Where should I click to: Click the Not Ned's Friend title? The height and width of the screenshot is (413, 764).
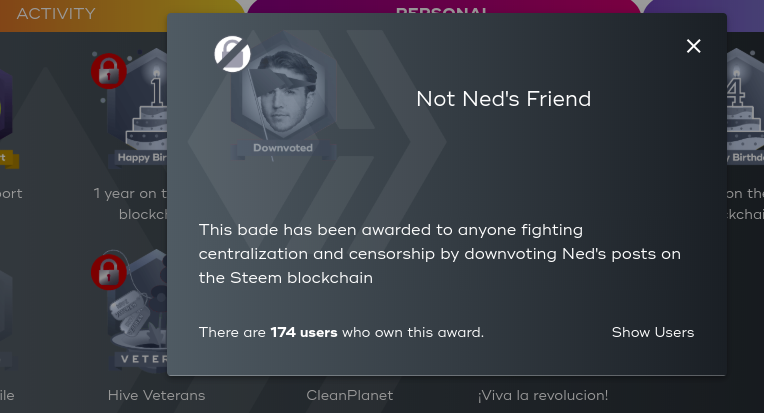pos(503,99)
